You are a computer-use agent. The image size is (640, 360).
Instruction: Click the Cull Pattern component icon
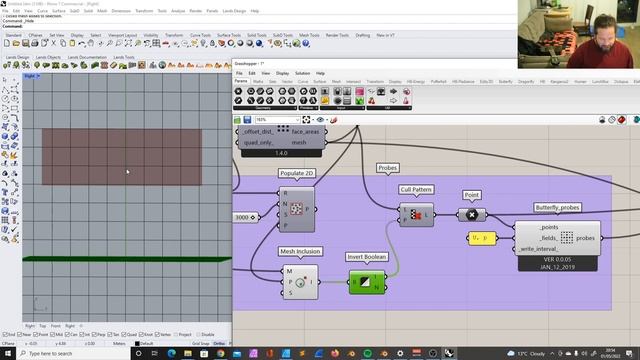pos(416,215)
